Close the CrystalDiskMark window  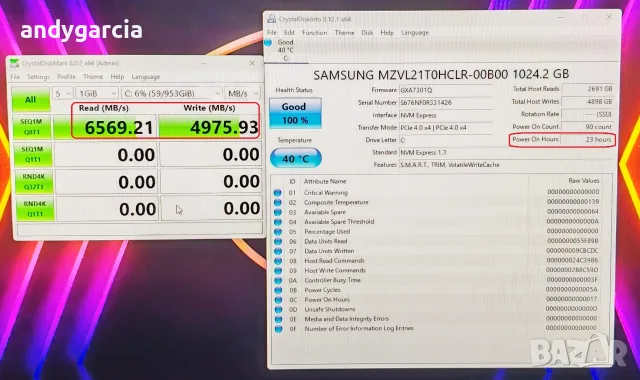252,63
